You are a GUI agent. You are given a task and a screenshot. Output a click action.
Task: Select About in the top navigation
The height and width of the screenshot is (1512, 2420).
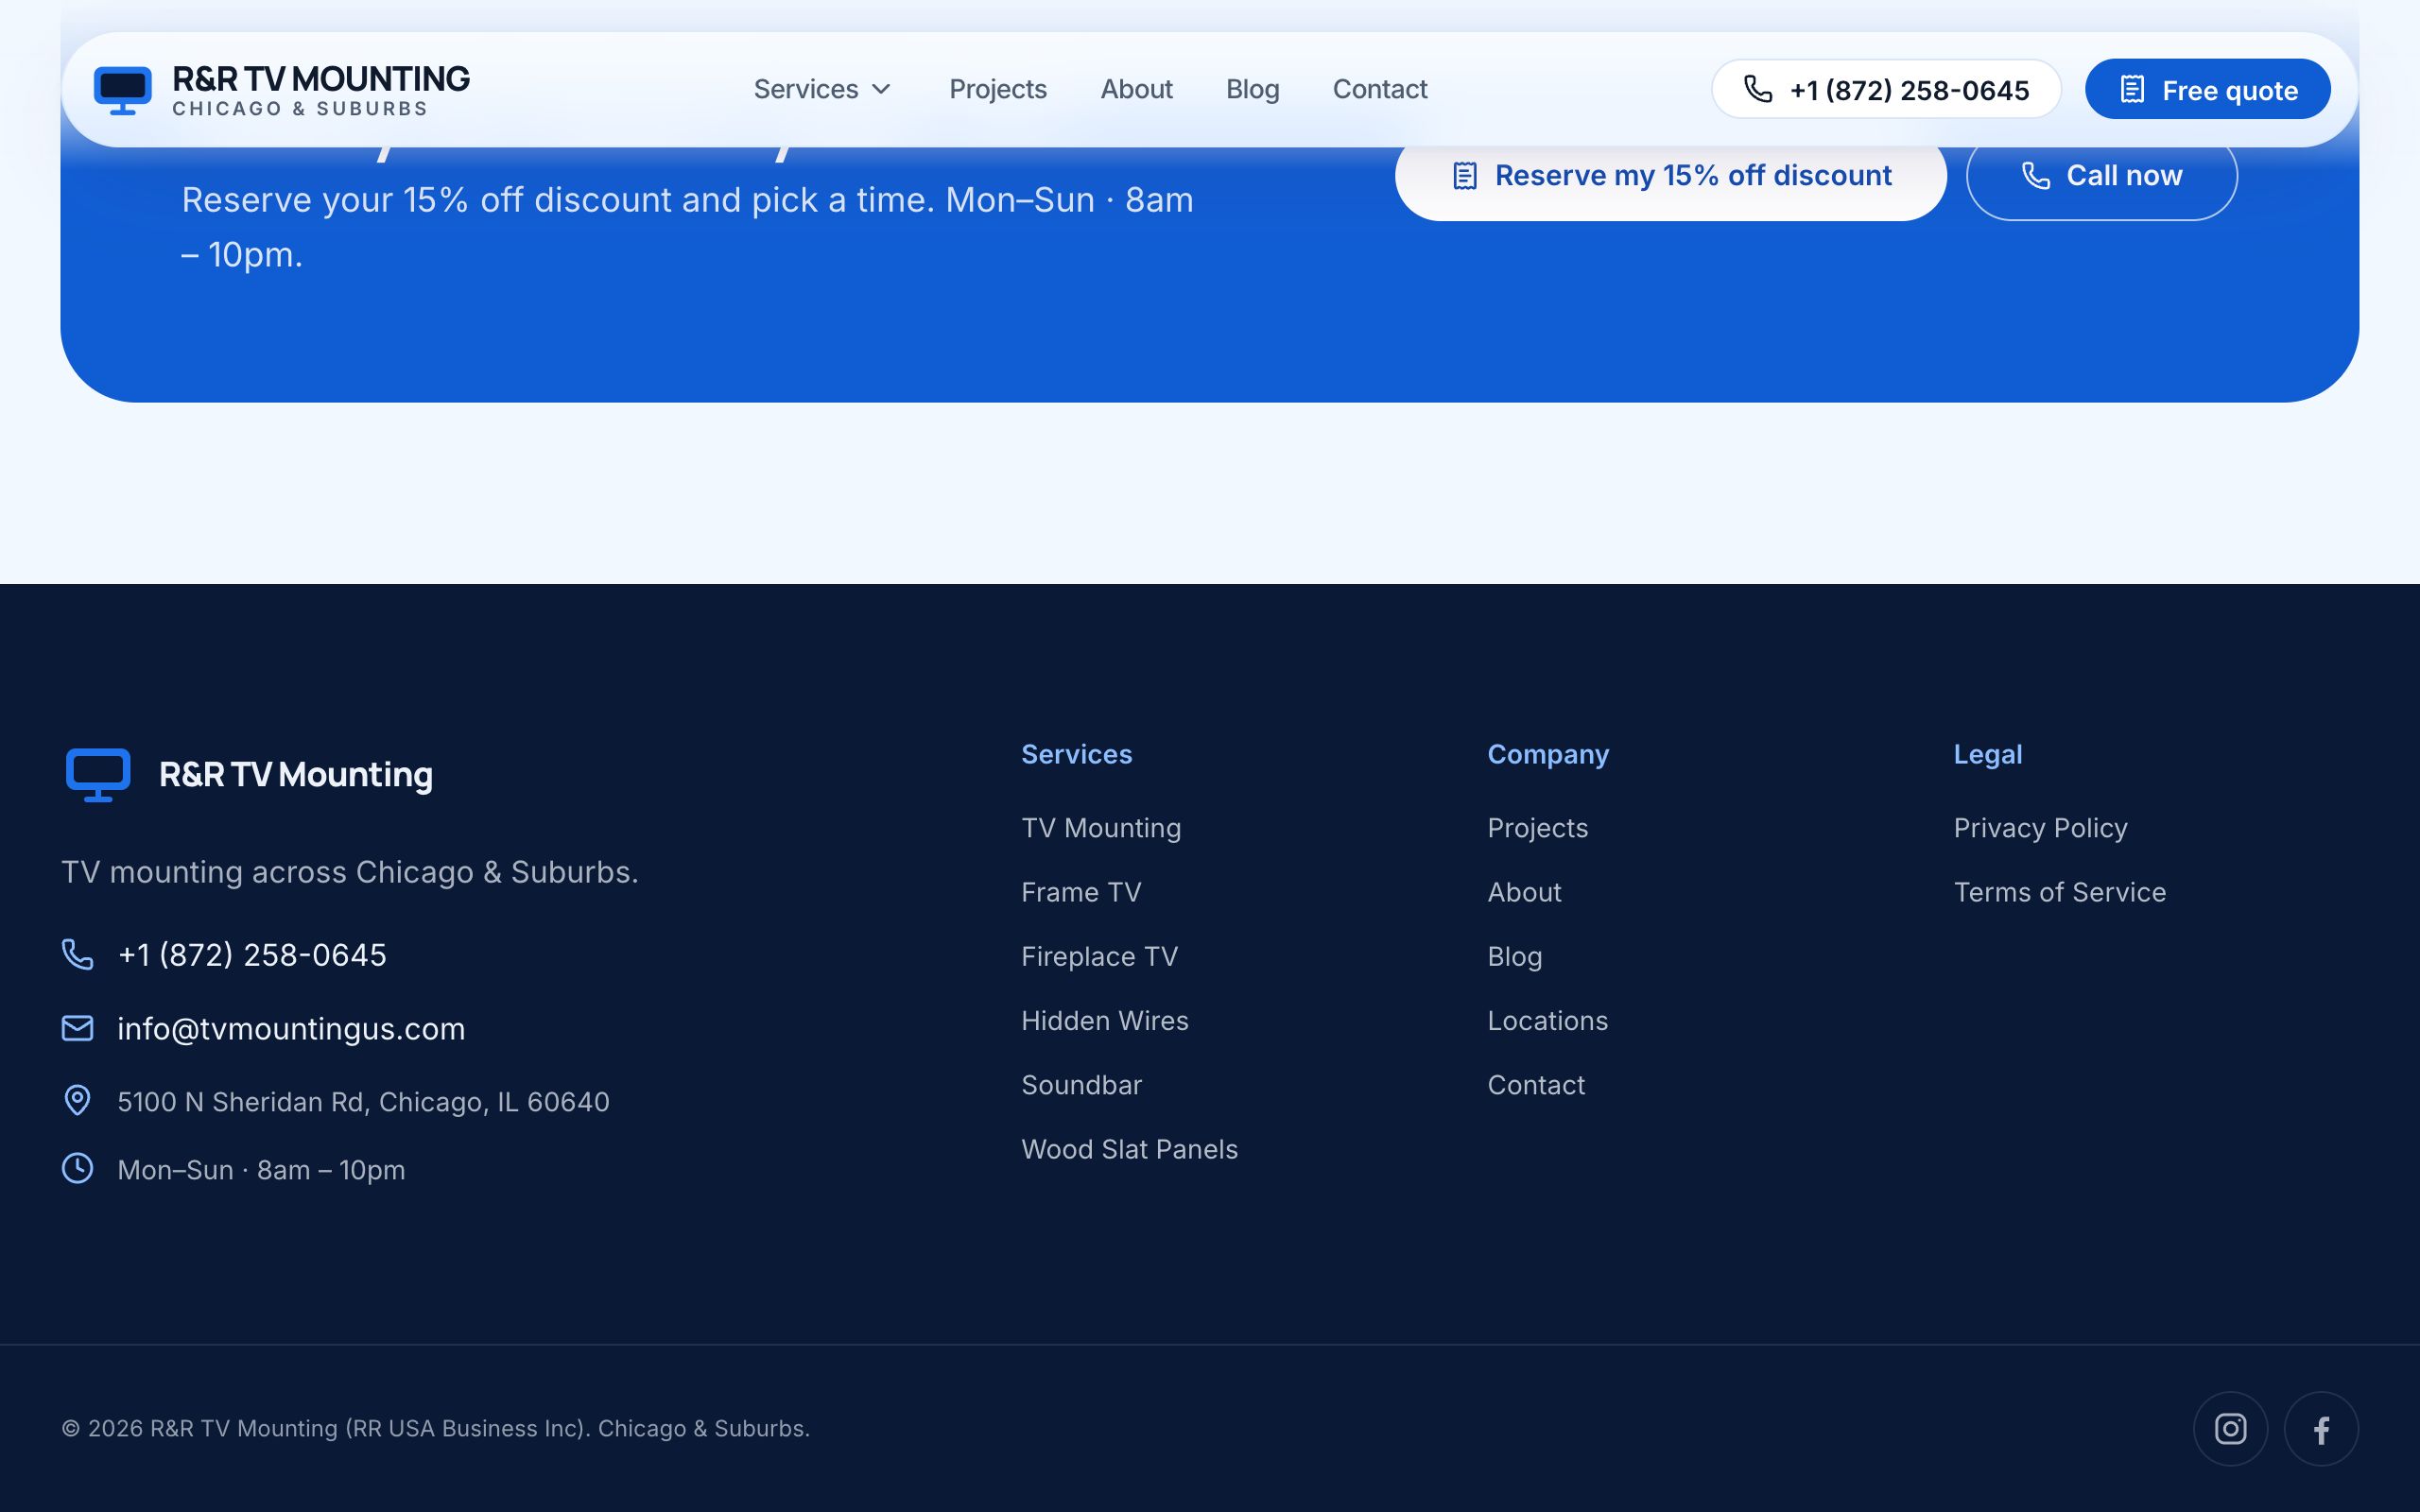pyautogui.click(x=1136, y=89)
